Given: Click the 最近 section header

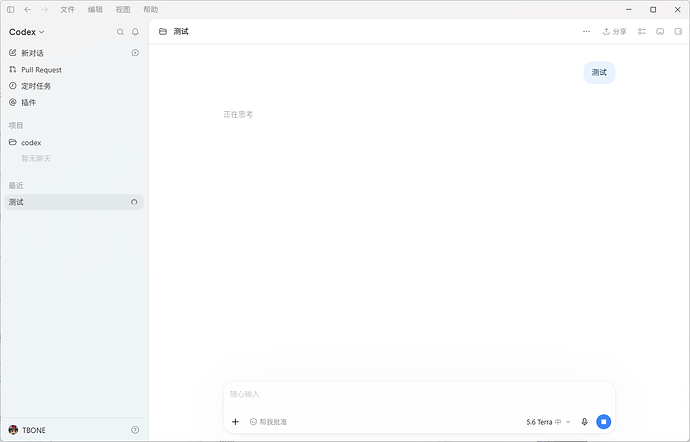Looking at the screenshot, I should tap(16, 185).
